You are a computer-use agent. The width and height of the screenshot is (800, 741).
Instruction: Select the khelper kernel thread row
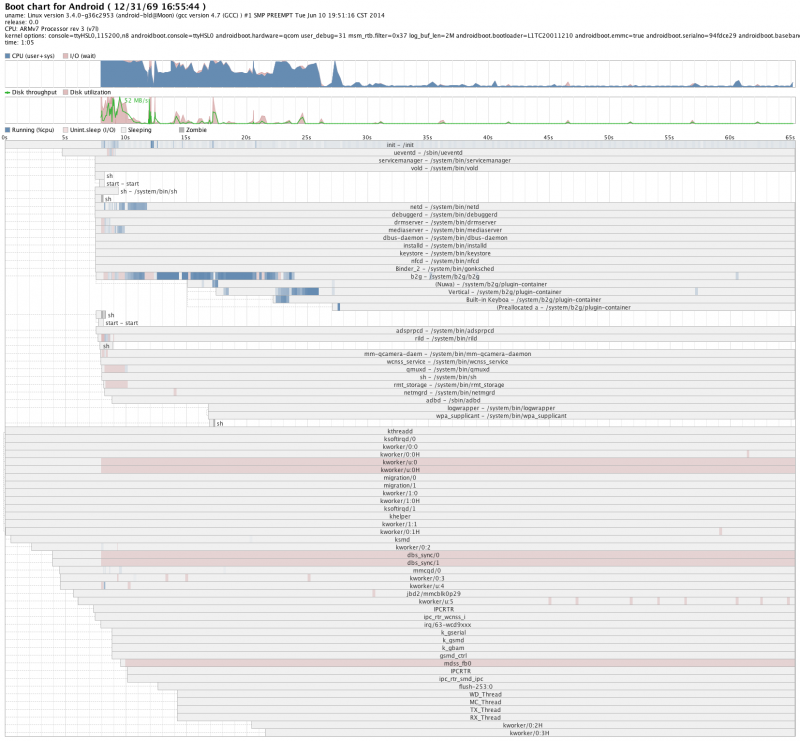pos(400,516)
